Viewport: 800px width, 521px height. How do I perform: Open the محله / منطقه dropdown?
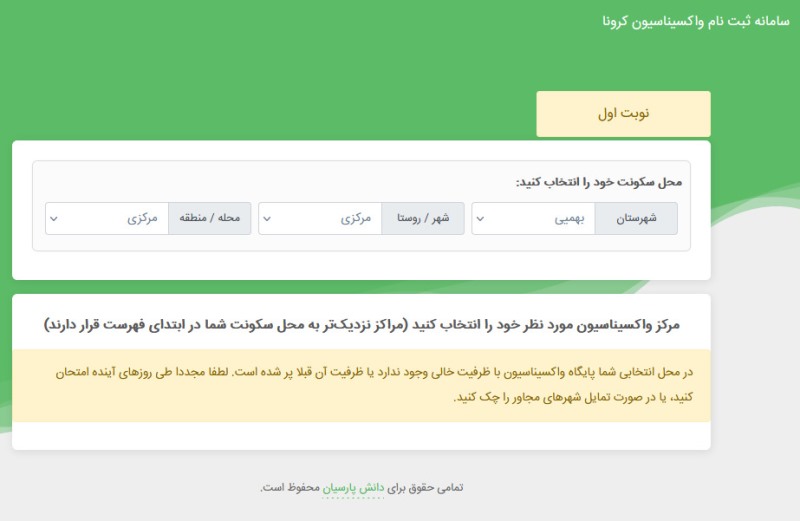pyautogui.click(x=107, y=218)
